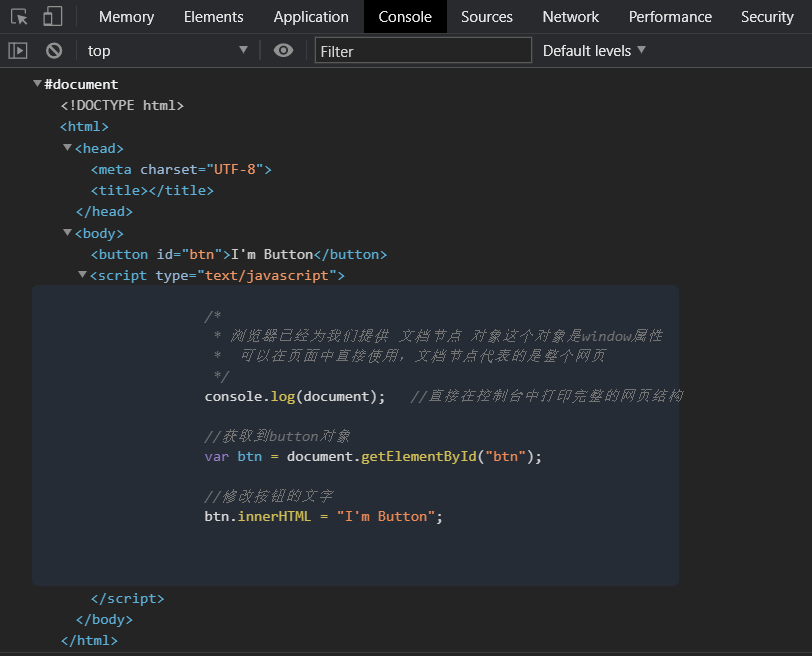Collapse the #document tree node
Image resolution: width=812 pixels, height=656 pixels.
37,83
